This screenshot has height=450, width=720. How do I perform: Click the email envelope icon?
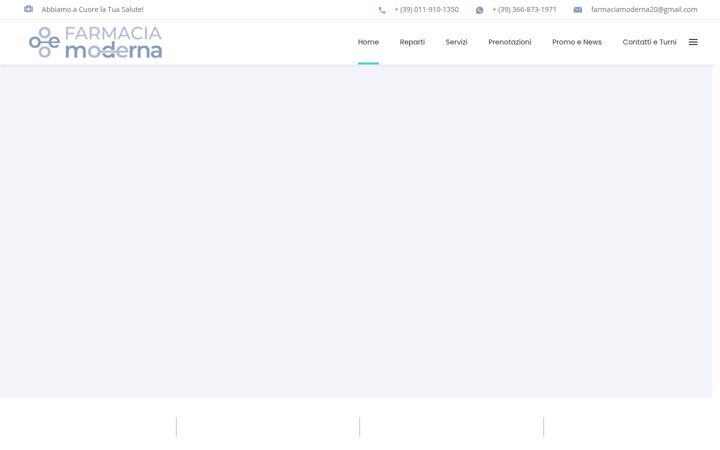578,10
